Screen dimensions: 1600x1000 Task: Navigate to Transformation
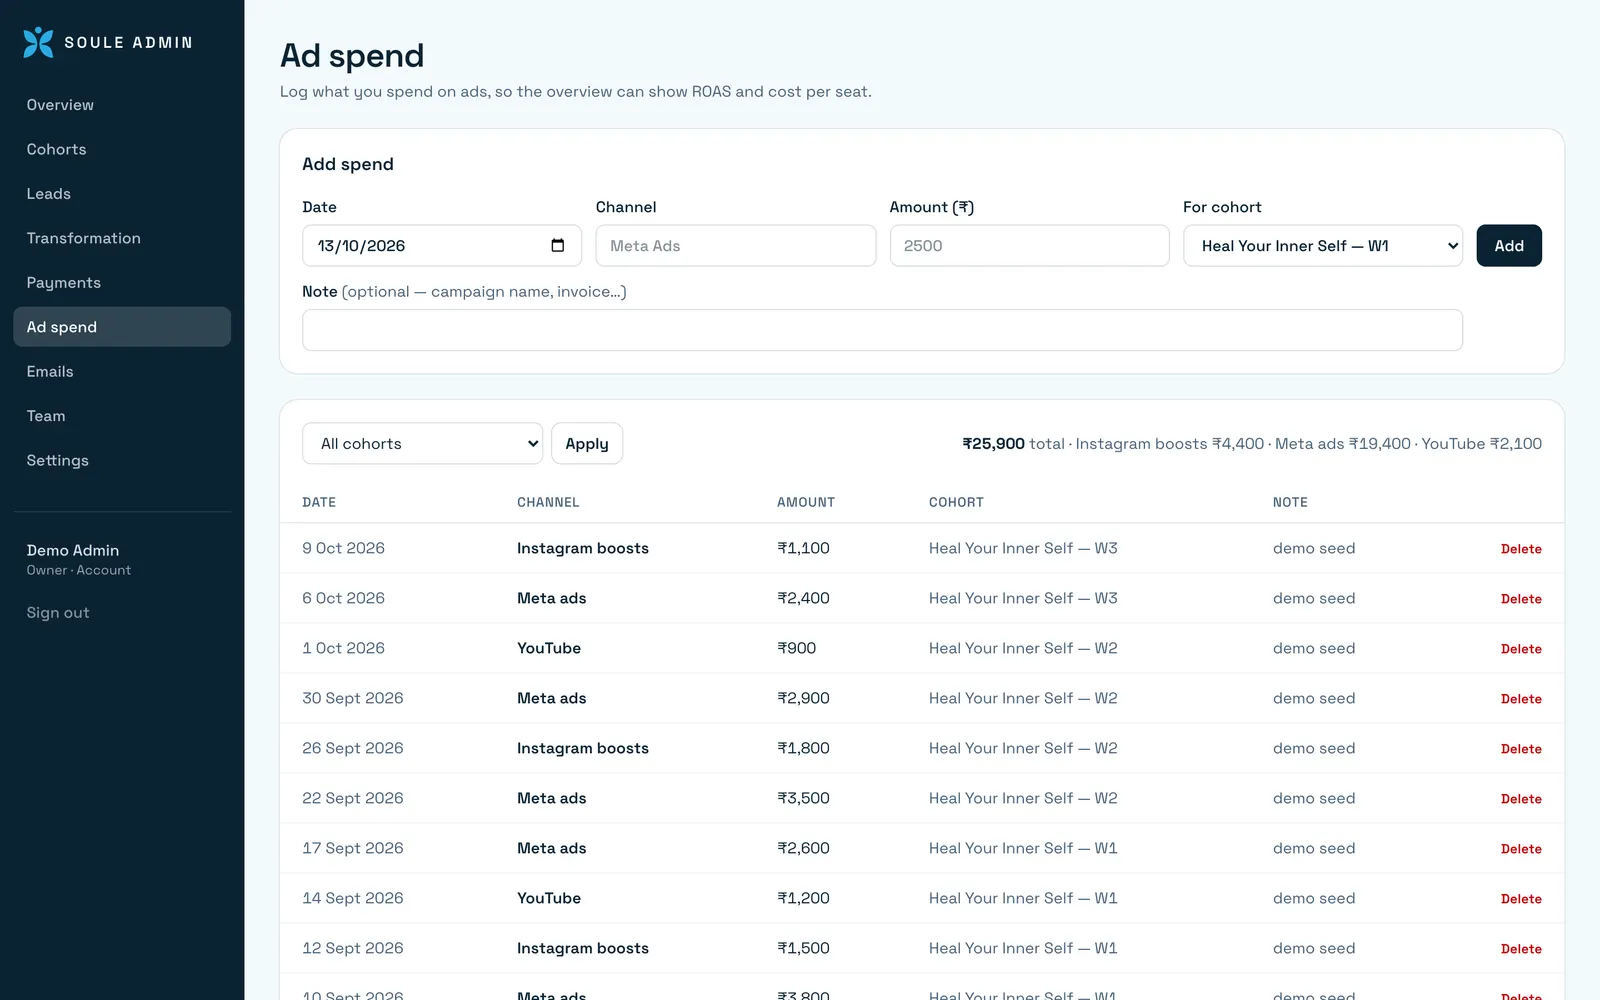click(x=122, y=238)
